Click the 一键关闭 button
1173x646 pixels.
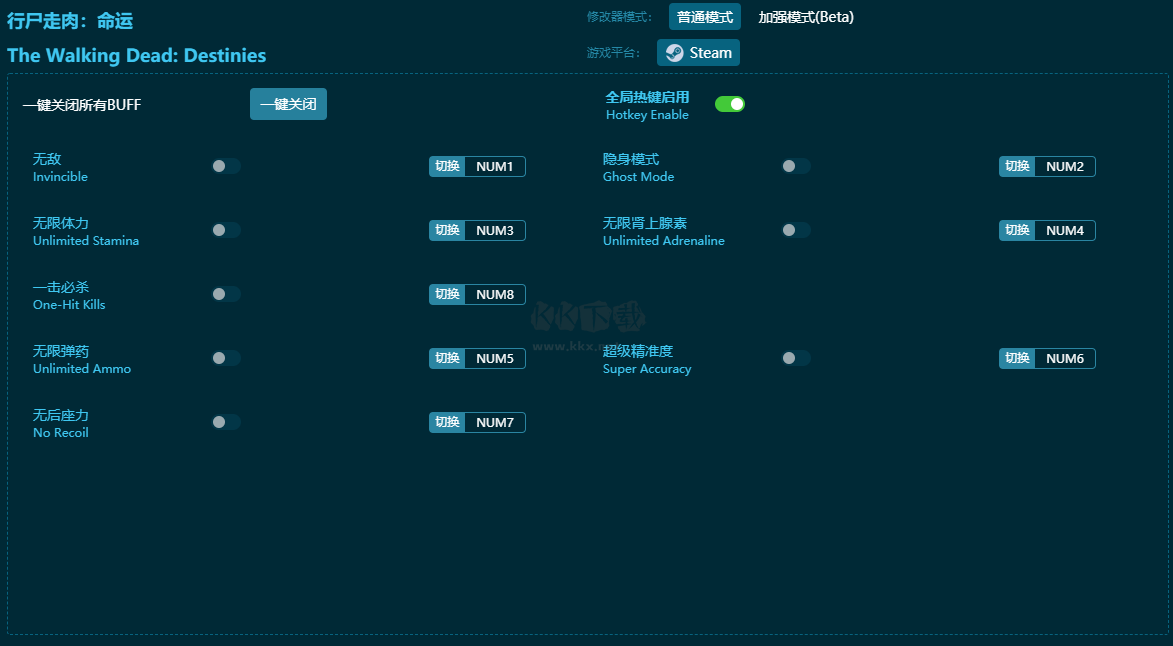(x=288, y=105)
